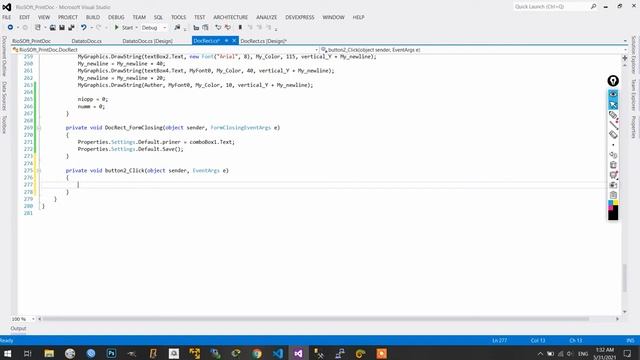Collapse the DocRect_FormClosing method outline
The width and height of the screenshot is (640, 360).
coord(39,128)
